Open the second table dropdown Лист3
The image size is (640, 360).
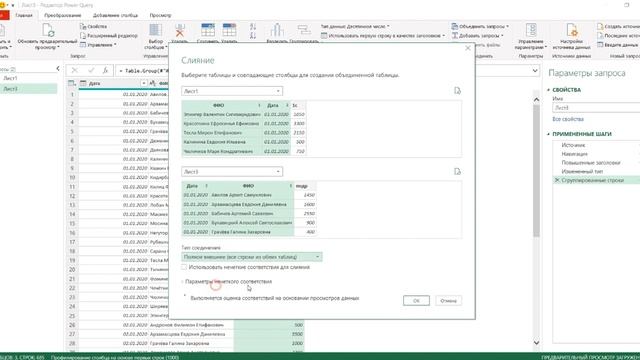(x=232, y=172)
